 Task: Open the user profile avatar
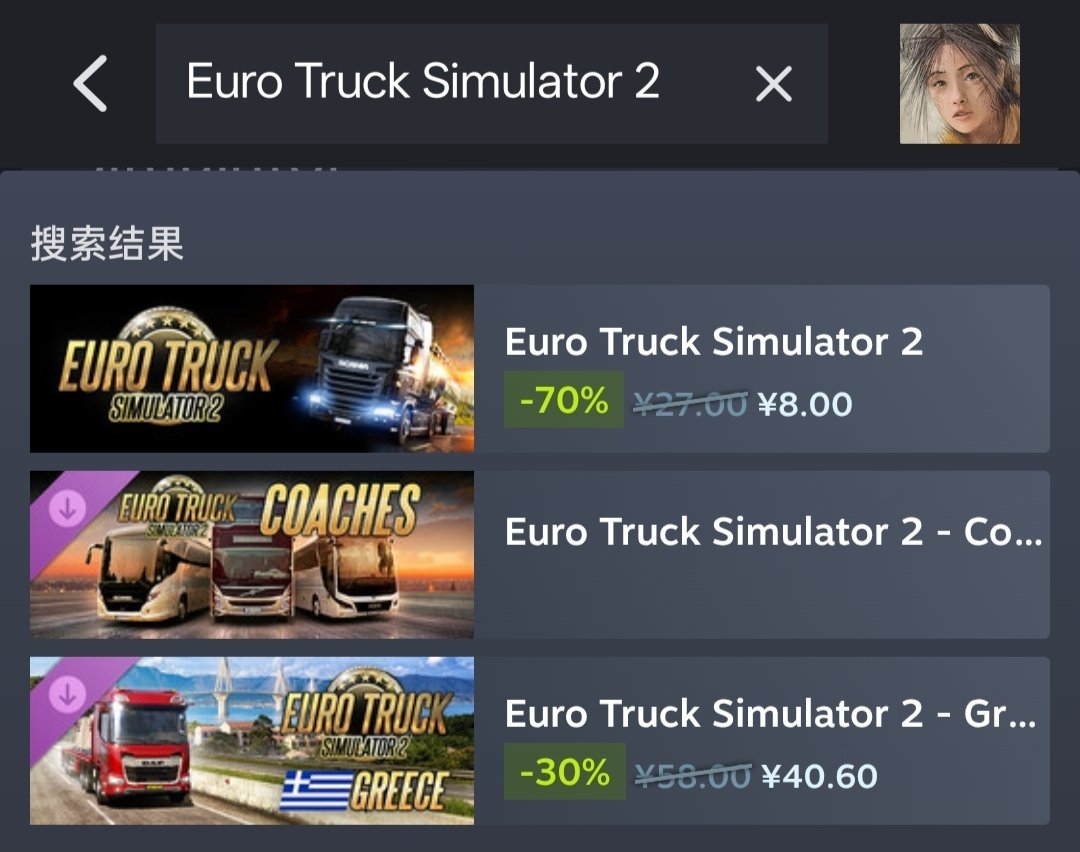pyautogui.click(x=959, y=84)
